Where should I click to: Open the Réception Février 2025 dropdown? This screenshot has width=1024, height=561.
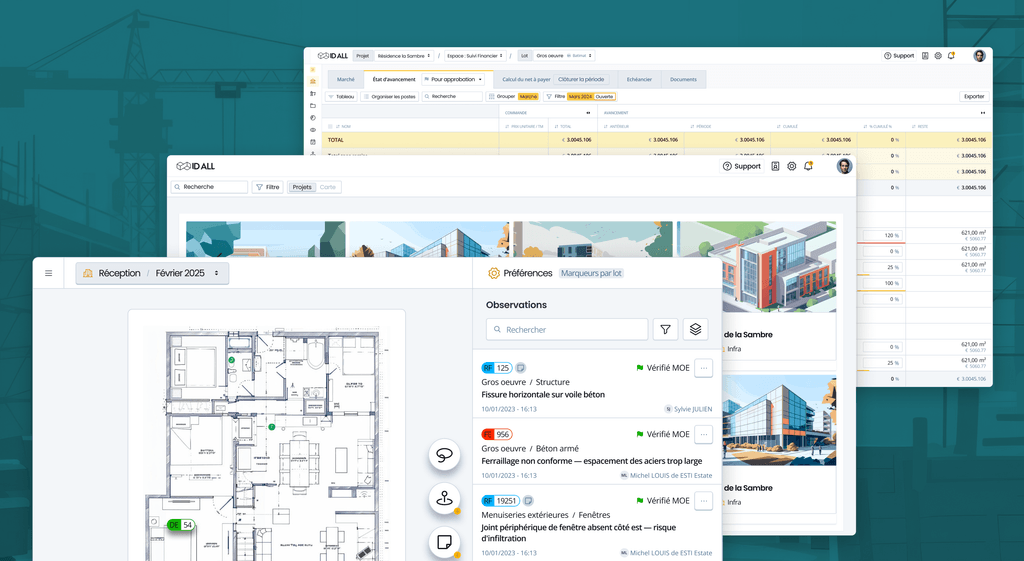pos(152,273)
